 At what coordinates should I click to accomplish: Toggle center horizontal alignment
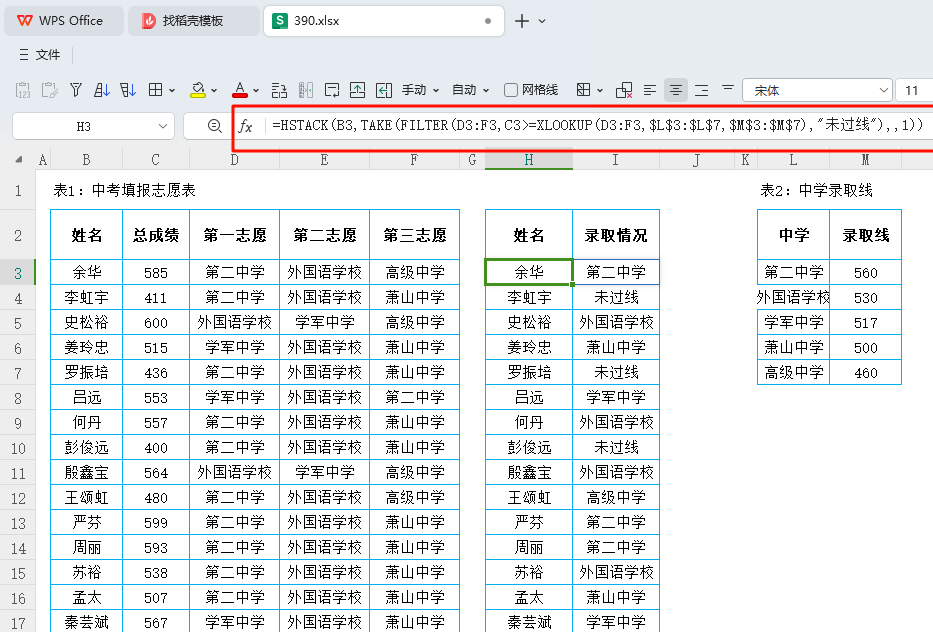(x=675, y=90)
